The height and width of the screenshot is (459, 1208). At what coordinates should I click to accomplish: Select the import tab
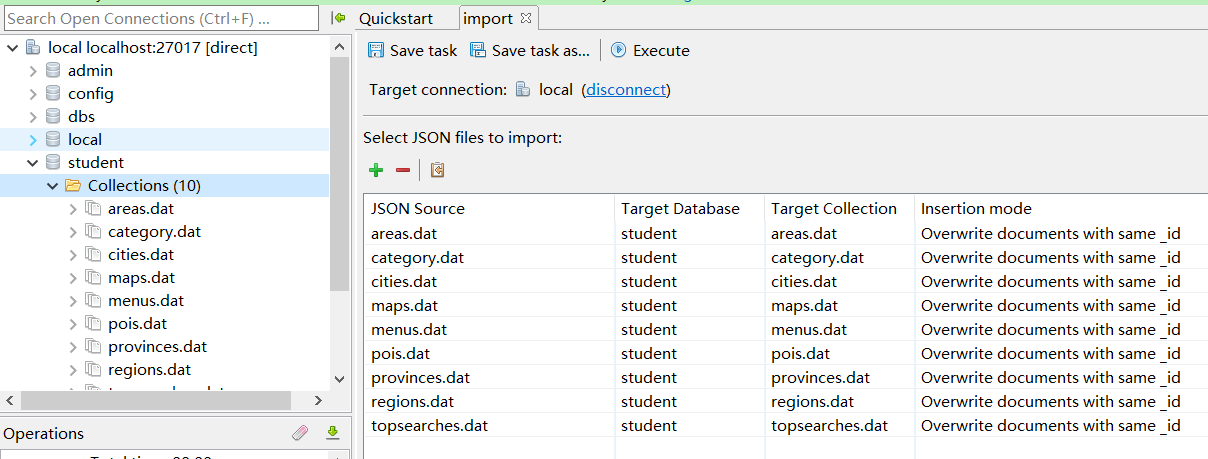point(487,18)
